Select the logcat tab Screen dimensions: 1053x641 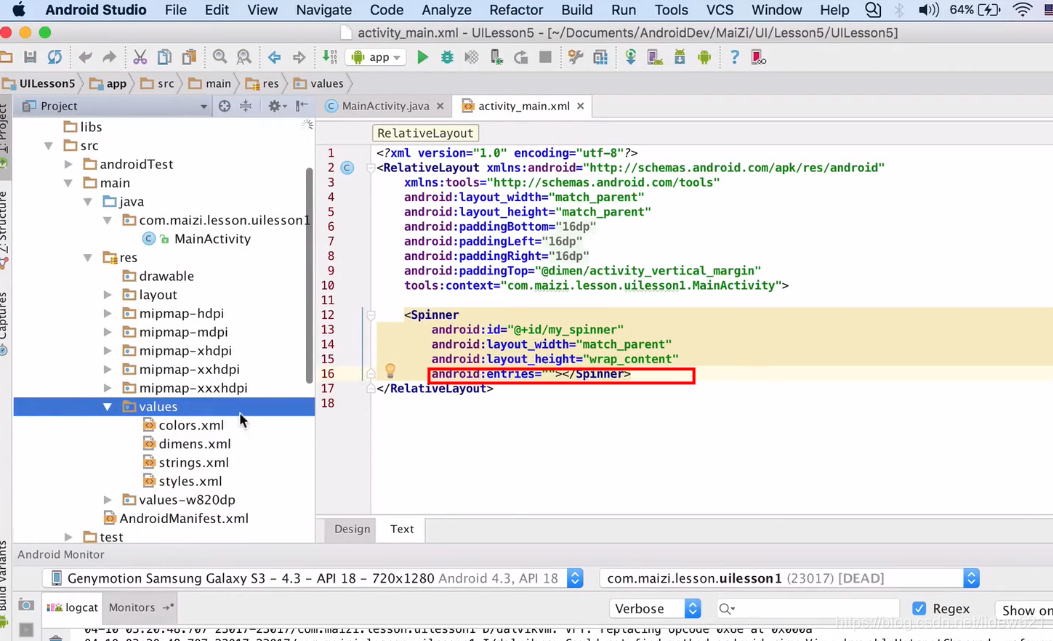73,607
